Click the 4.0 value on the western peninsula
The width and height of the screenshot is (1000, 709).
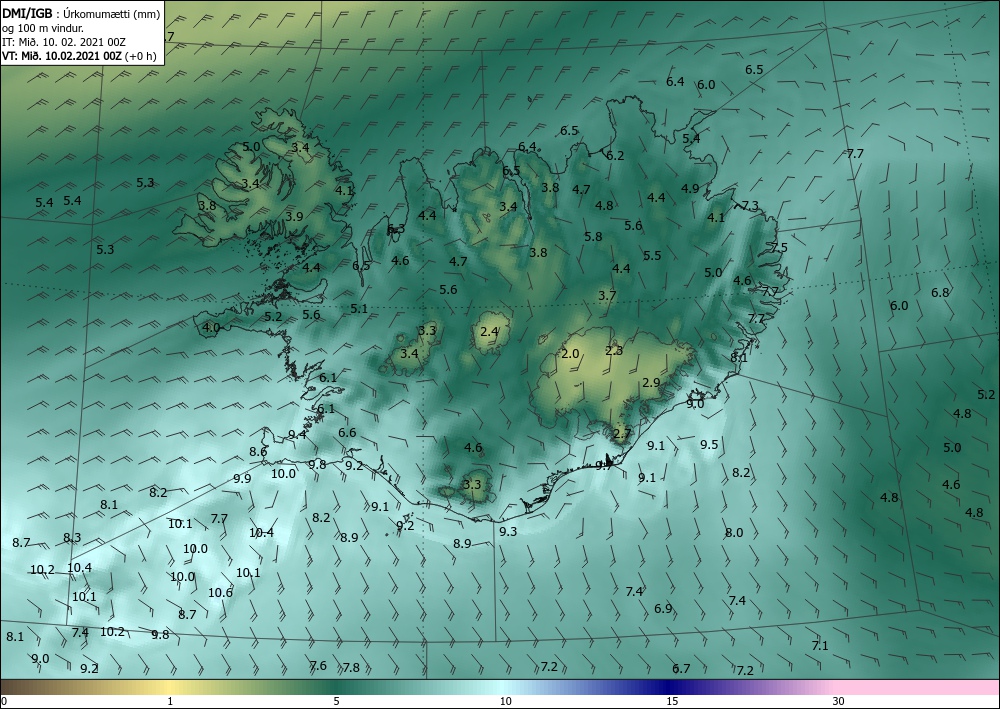[211, 328]
